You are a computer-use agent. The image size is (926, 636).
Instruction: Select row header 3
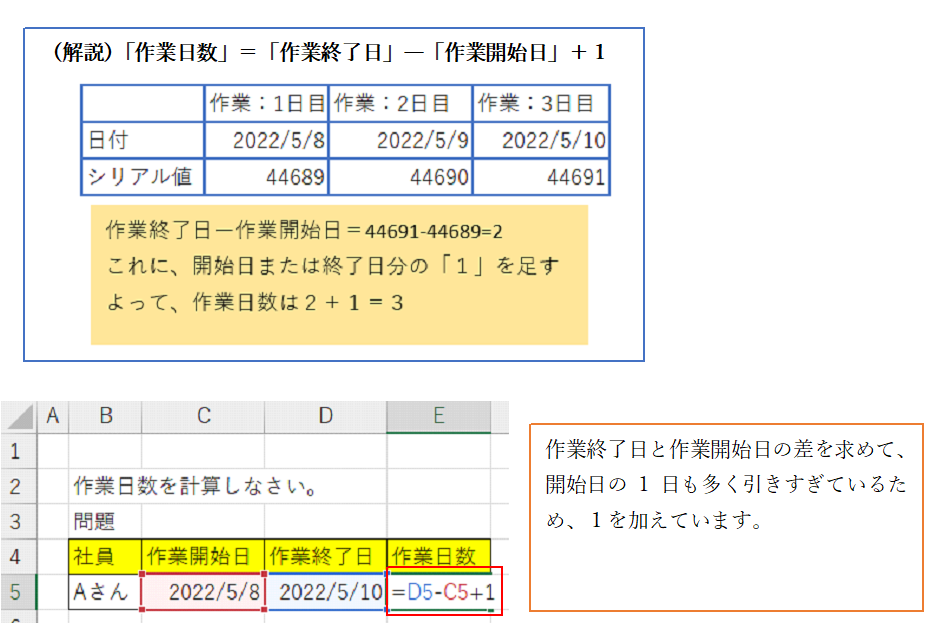[17, 521]
